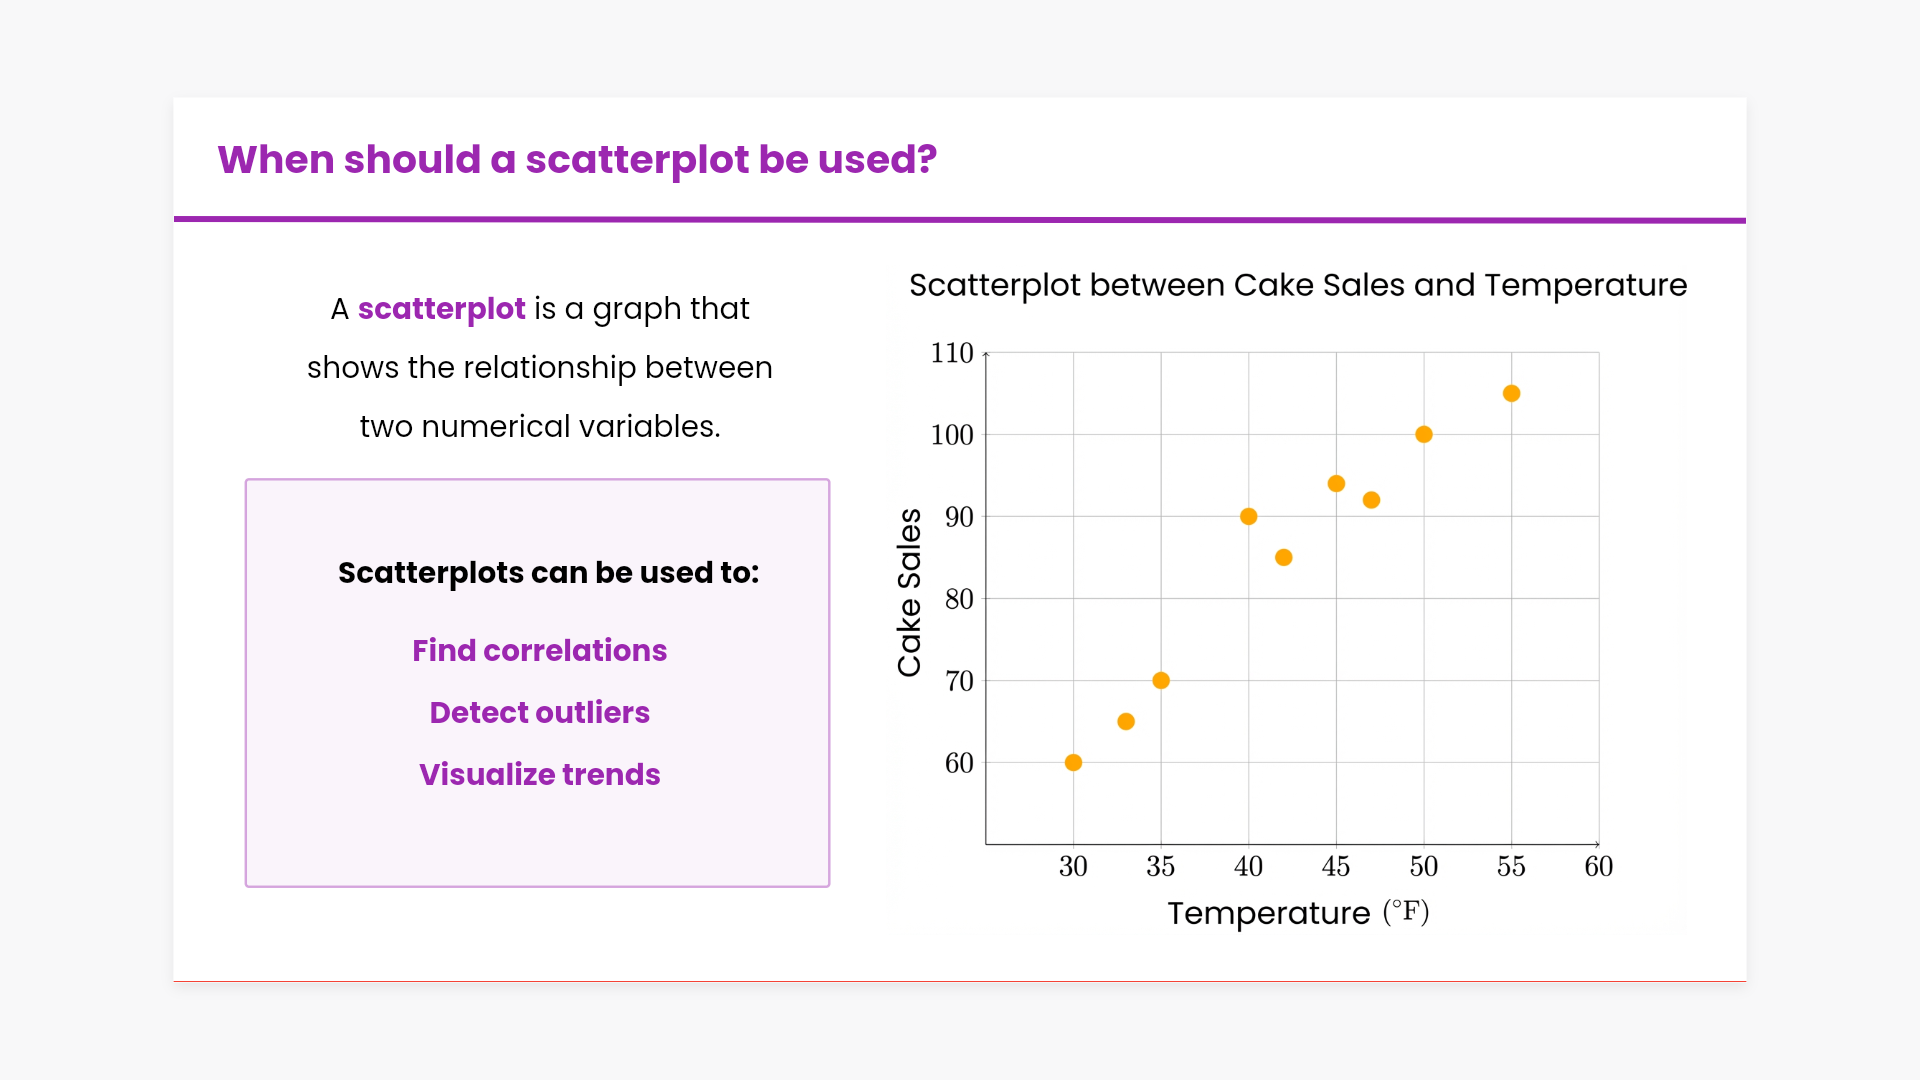Image resolution: width=1920 pixels, height=1080 pixels.
Task: Click the 'Cake Sales' vertical axis label
Action: click(909, 593)
